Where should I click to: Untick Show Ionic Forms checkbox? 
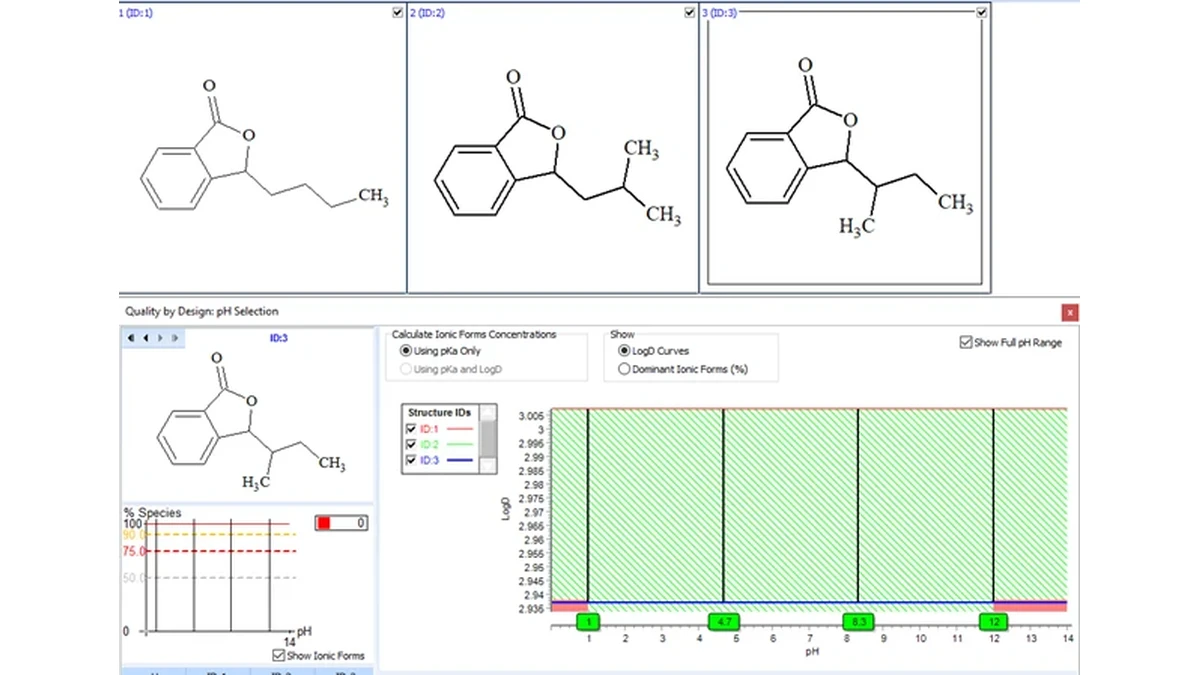279,656
